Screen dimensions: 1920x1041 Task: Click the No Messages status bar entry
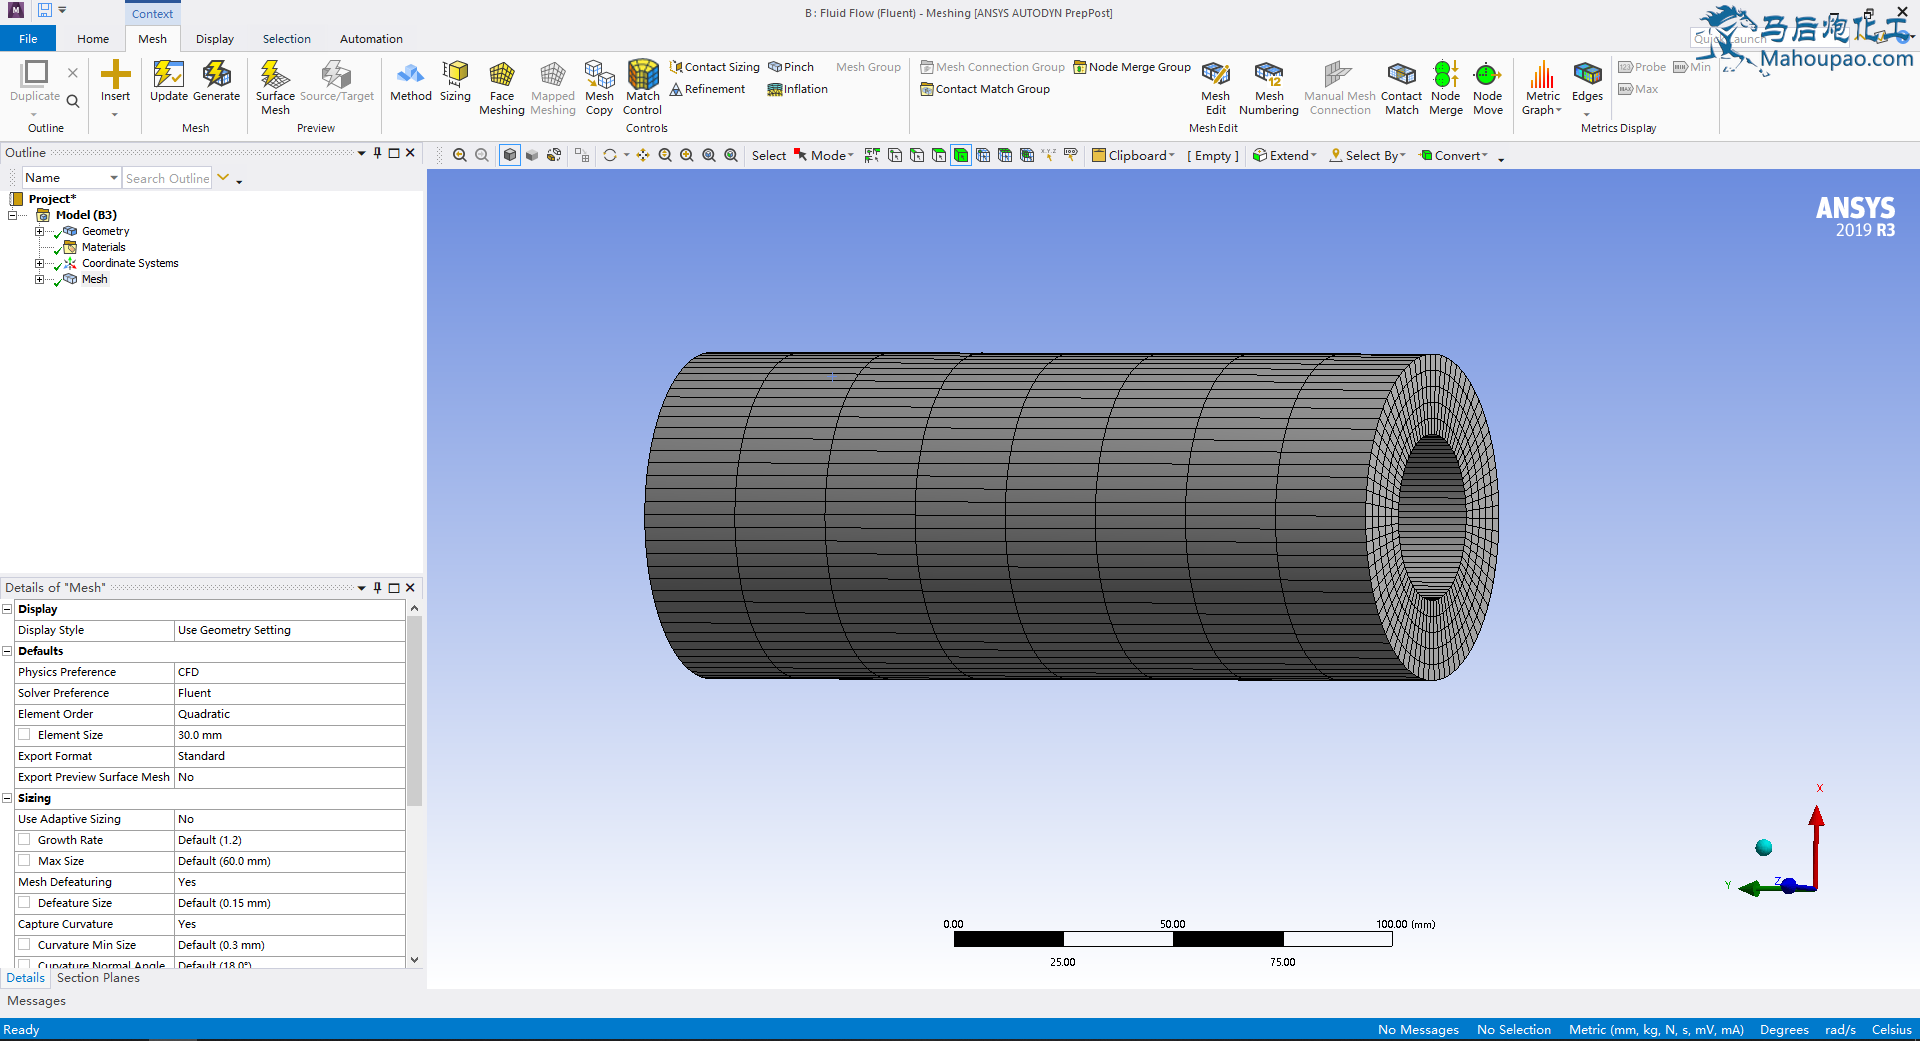tap(1418, 1030)
